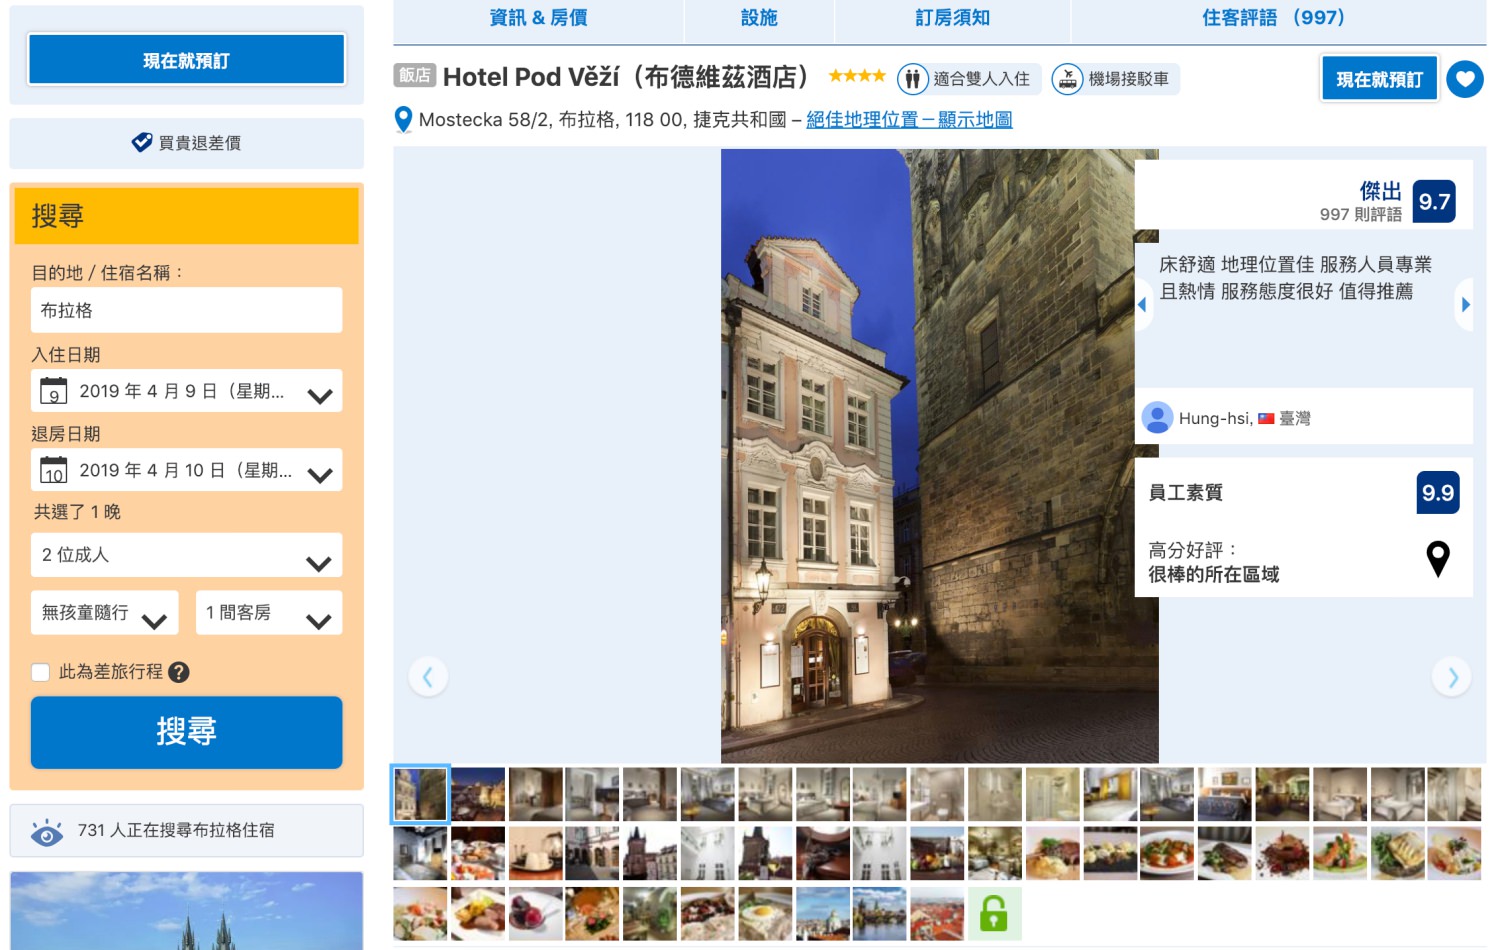1500x950 pixels.
Task: Click the 9.9 staff score badge
Action: coord(1438,492)
